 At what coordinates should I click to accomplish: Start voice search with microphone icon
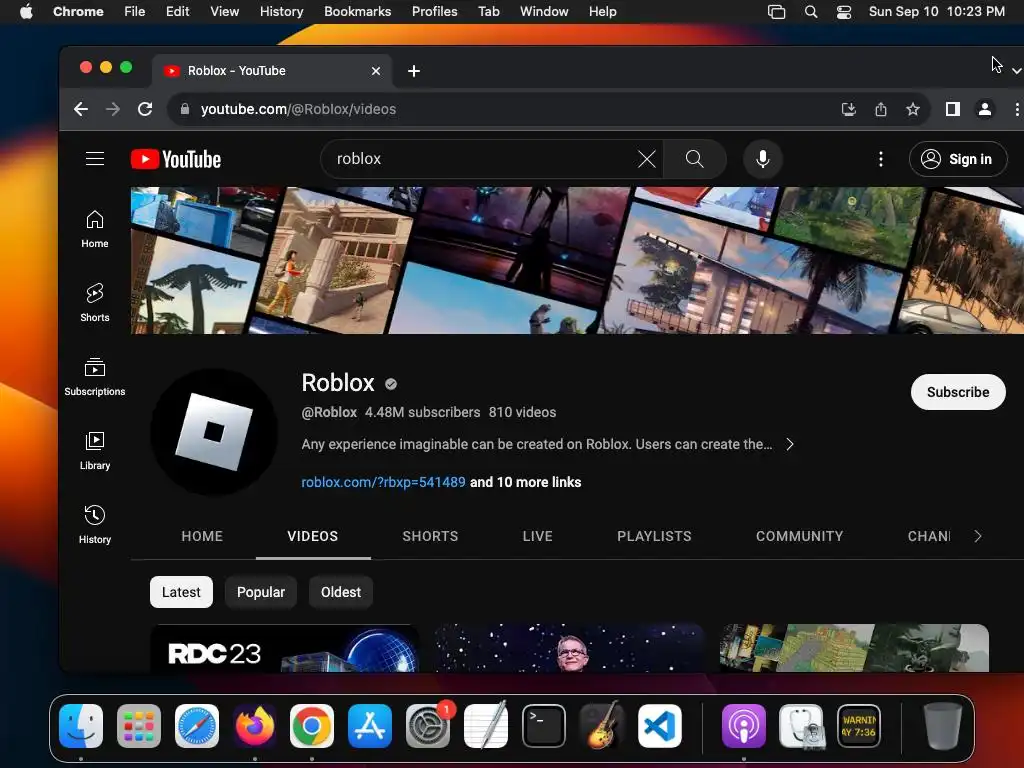pos(762,159)
